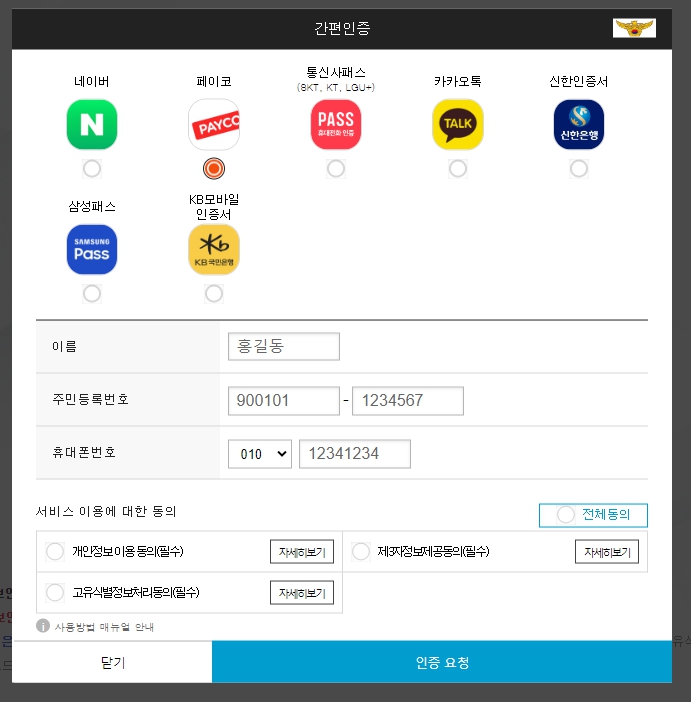Click the 신한인증서 label text
The image size is (691, 702).
579,81
